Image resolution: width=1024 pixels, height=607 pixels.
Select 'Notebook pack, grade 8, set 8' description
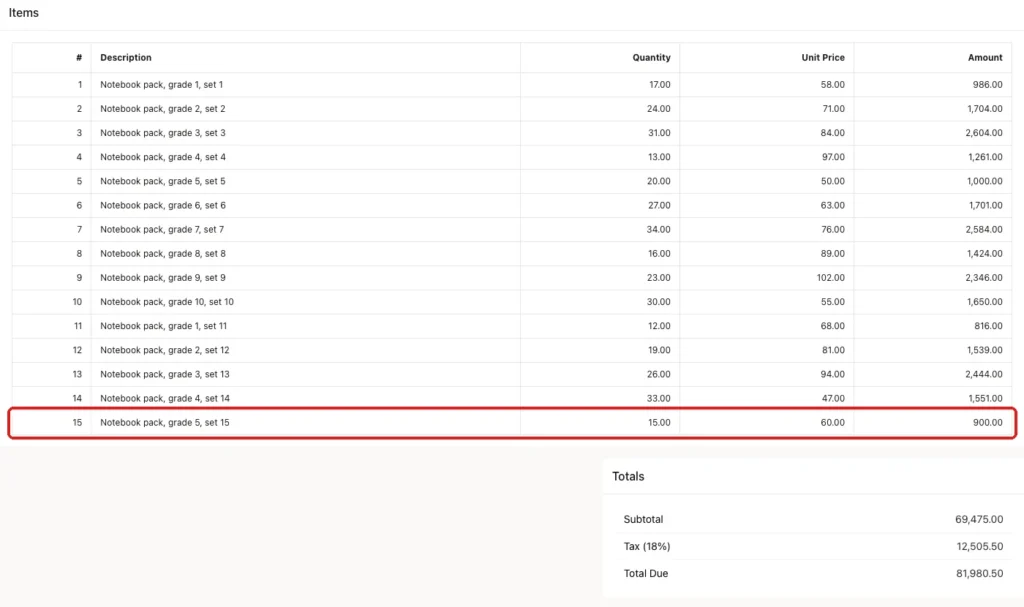tap(163, 254)
